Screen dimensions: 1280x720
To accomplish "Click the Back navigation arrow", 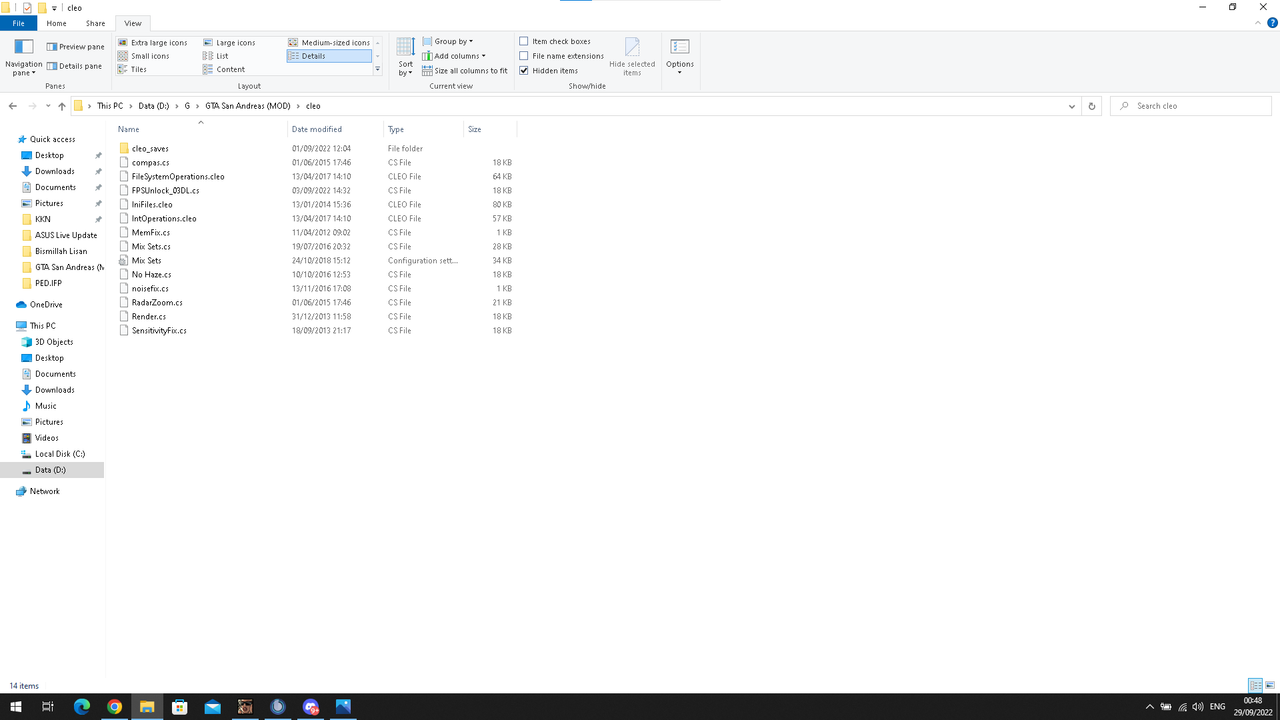I will [13, 106].
